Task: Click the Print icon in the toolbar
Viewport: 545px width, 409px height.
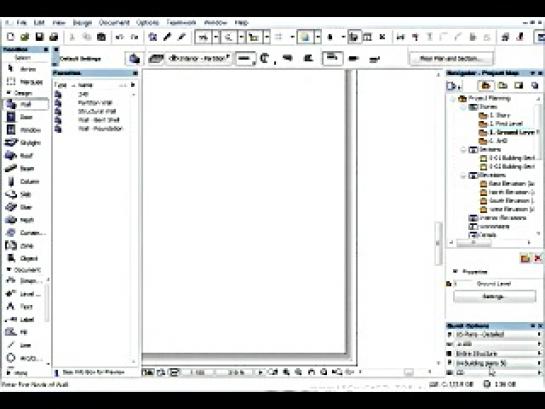Action: click(54, 36)
